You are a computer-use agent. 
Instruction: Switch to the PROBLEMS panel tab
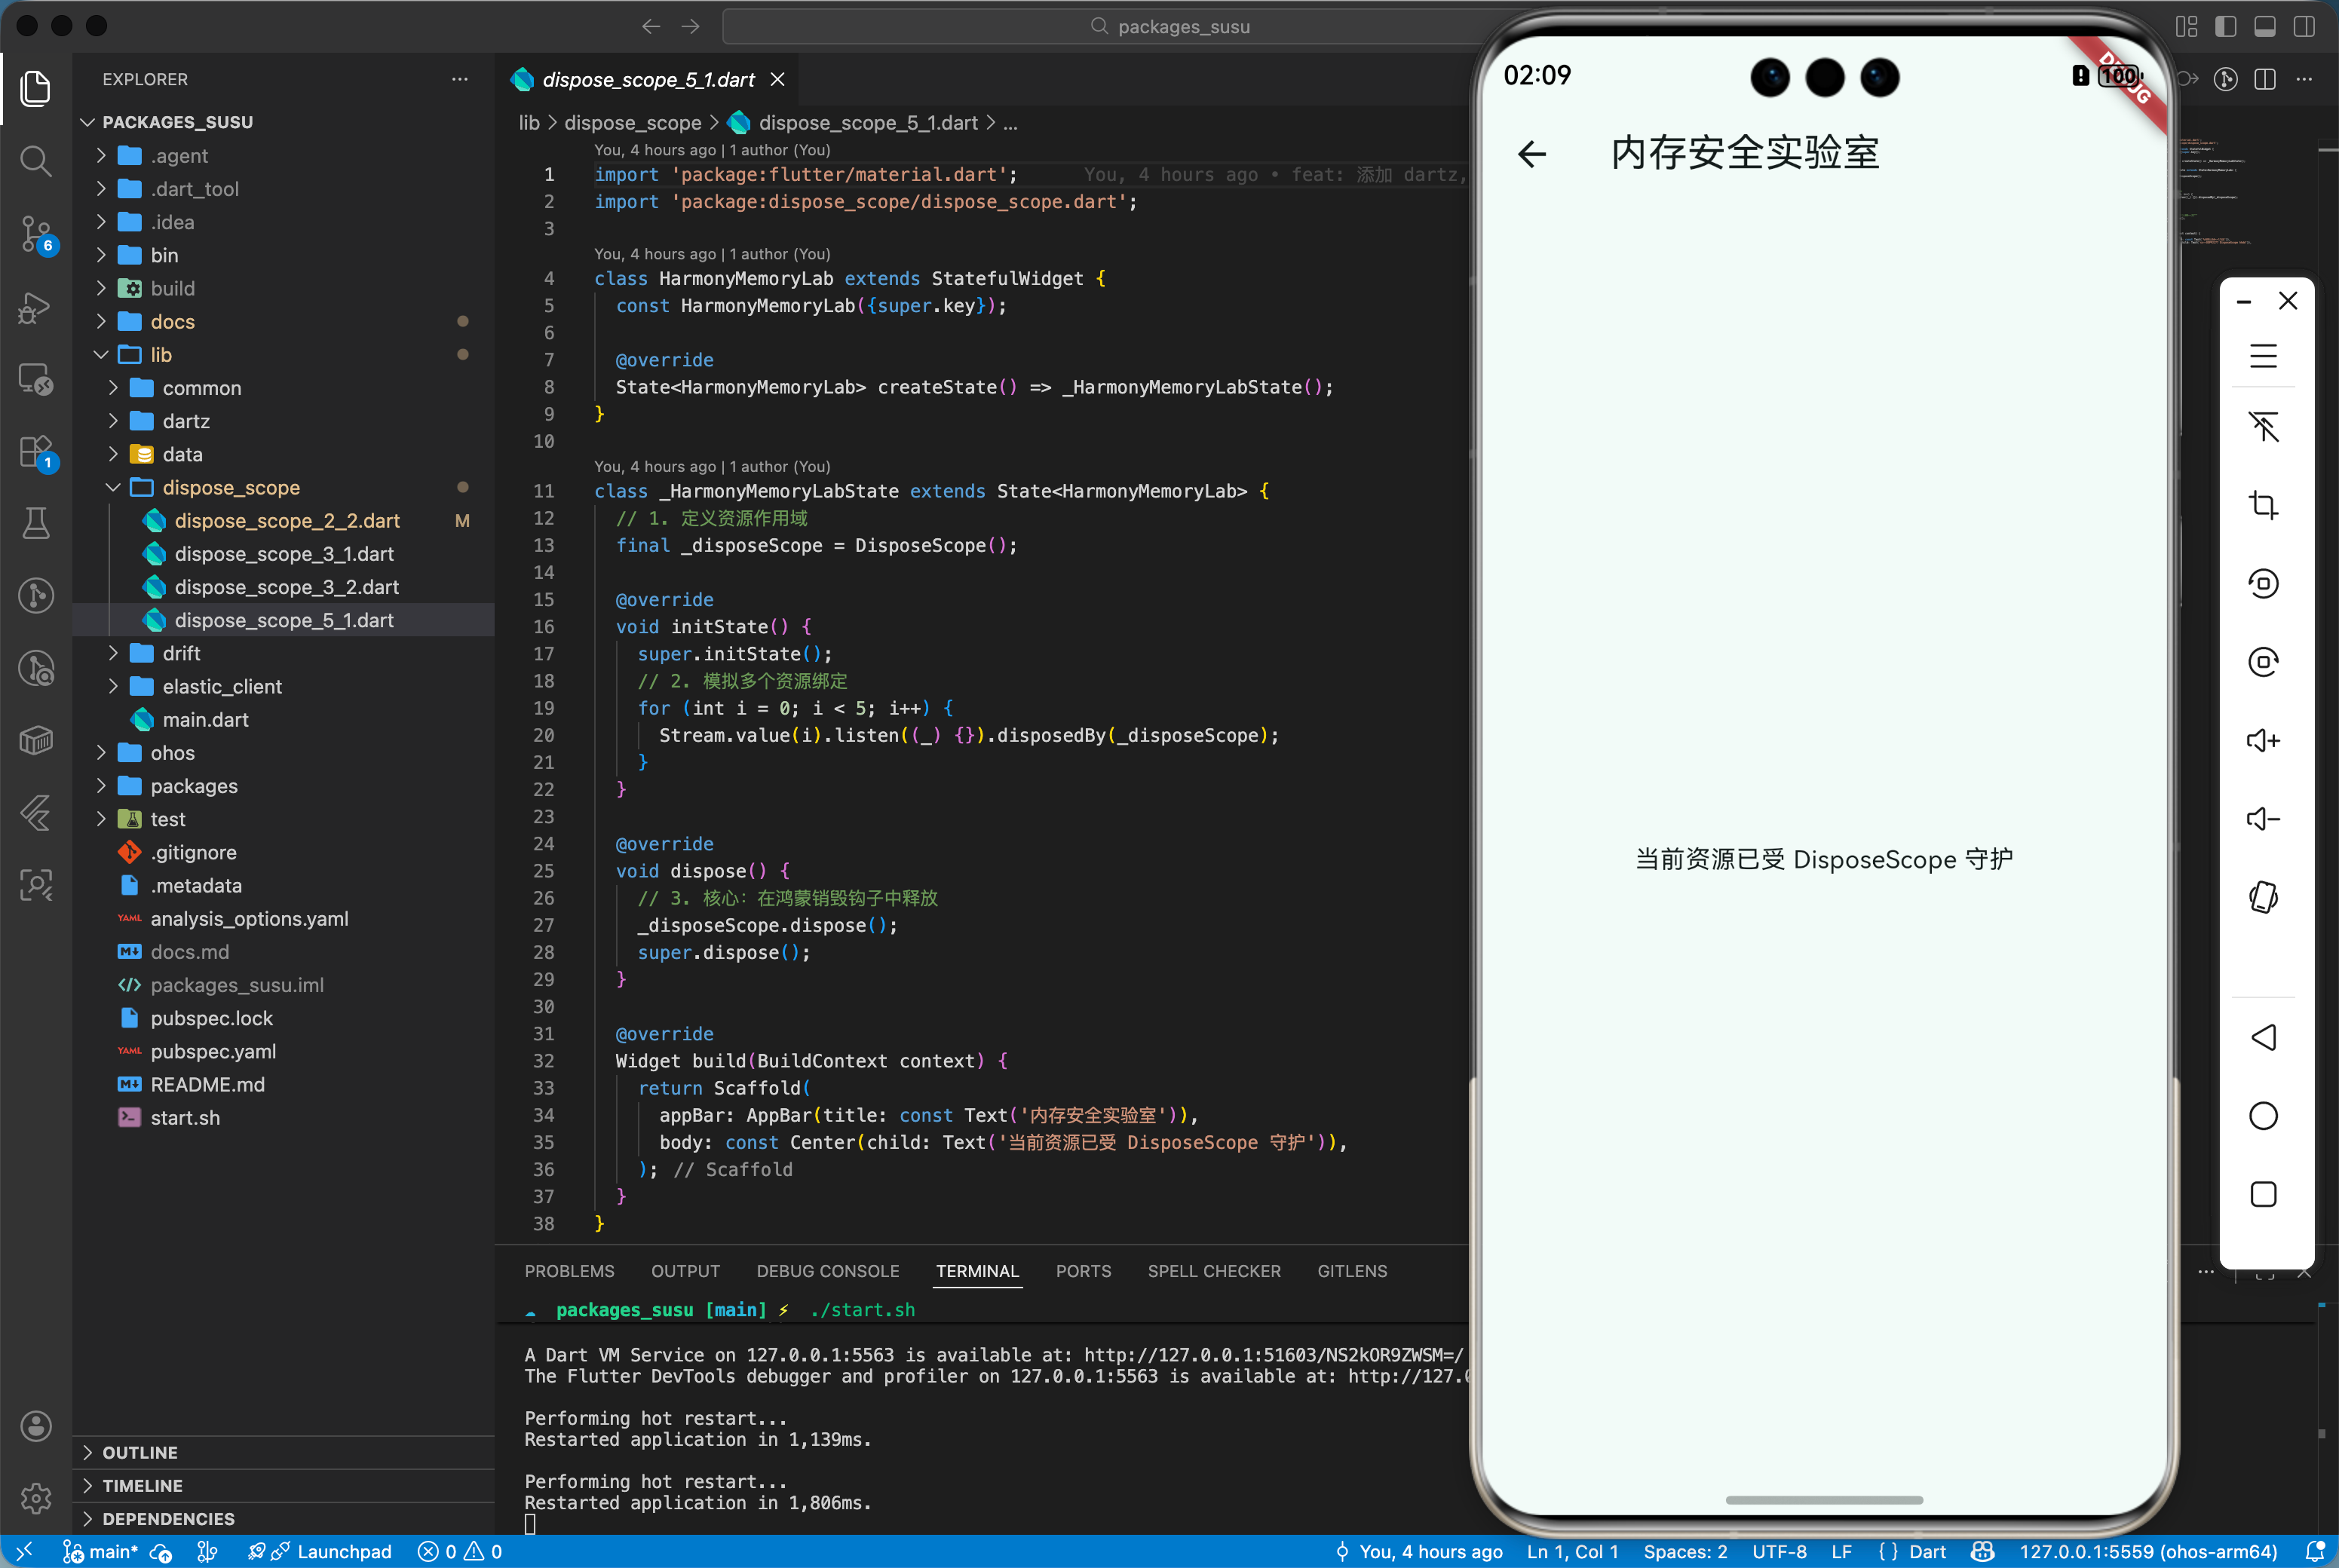coord(569,1271)
